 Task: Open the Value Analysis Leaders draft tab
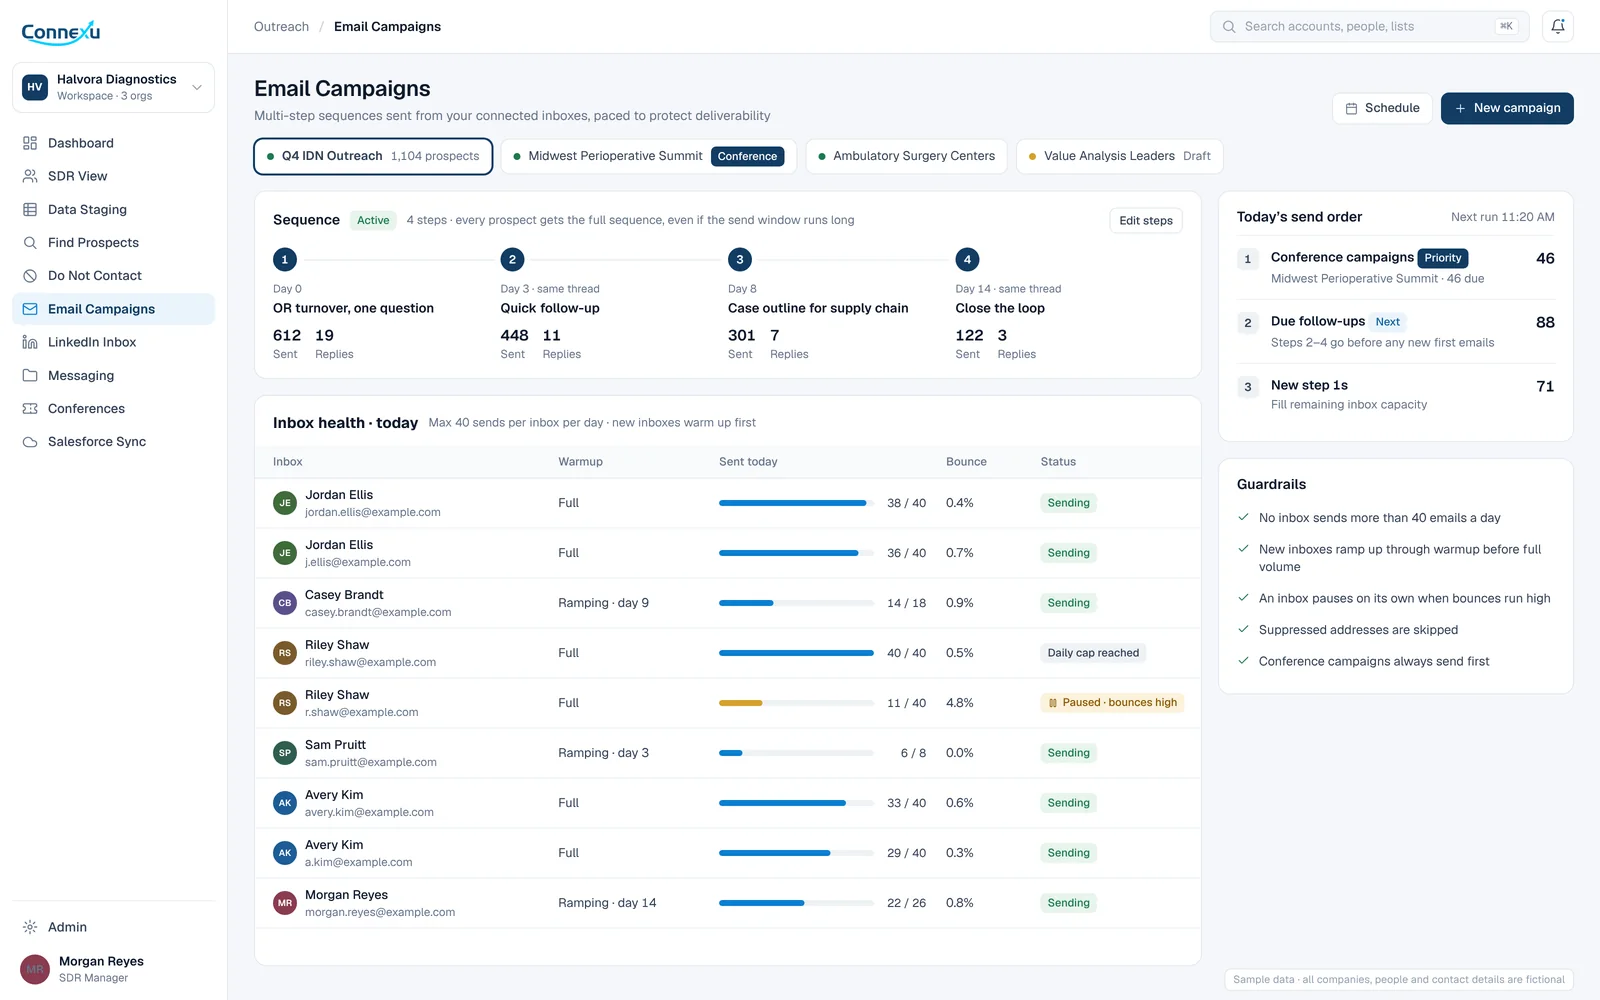(x=1120, y=156)
